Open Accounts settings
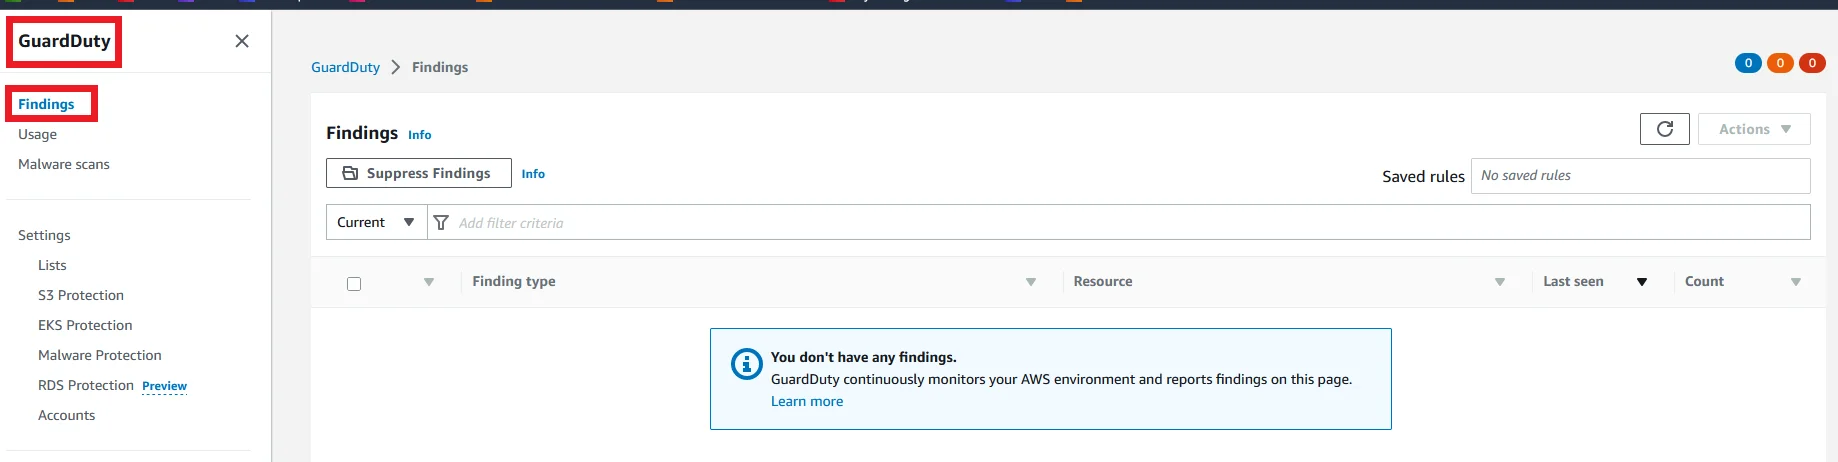 tap(67, 415)
